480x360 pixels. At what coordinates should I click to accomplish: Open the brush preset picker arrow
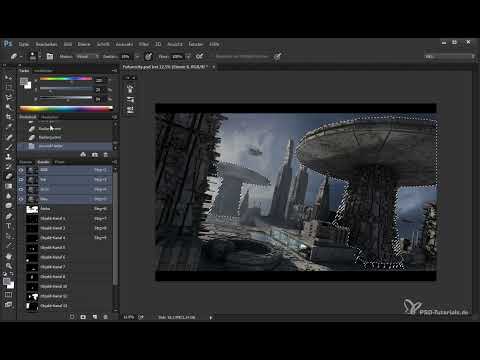40,57
